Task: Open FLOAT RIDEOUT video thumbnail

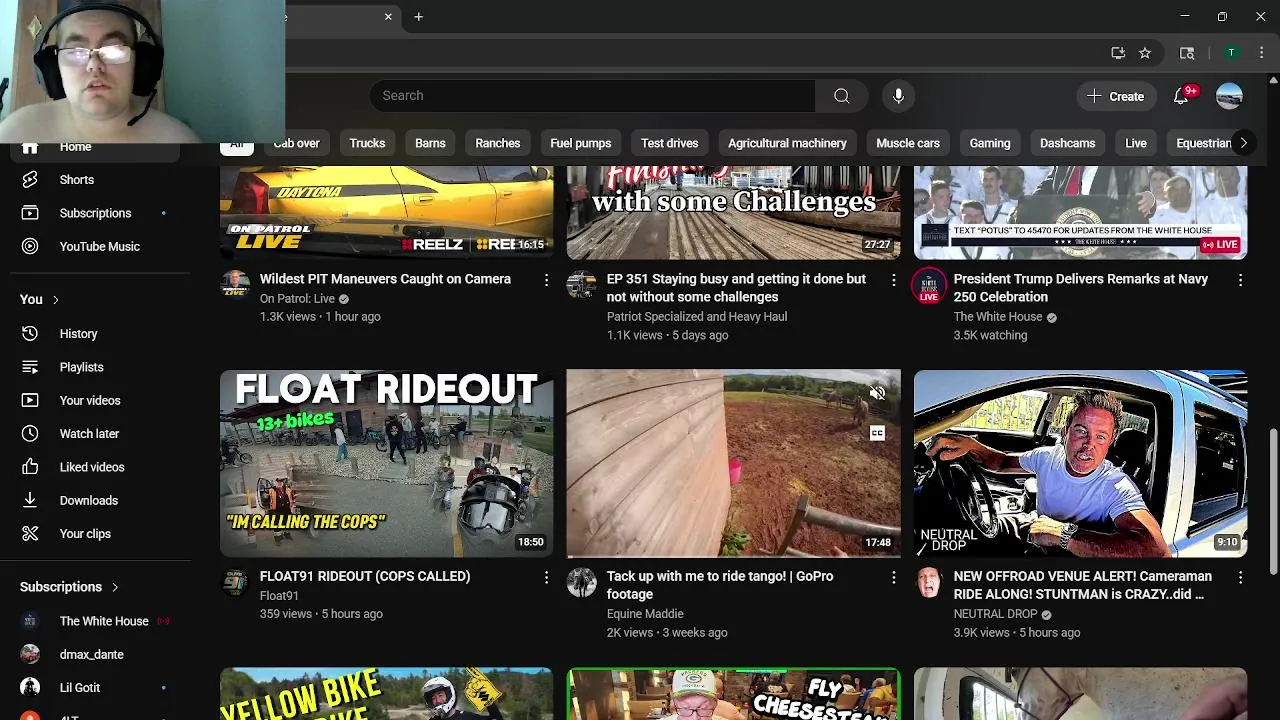Action: (386, 463)
